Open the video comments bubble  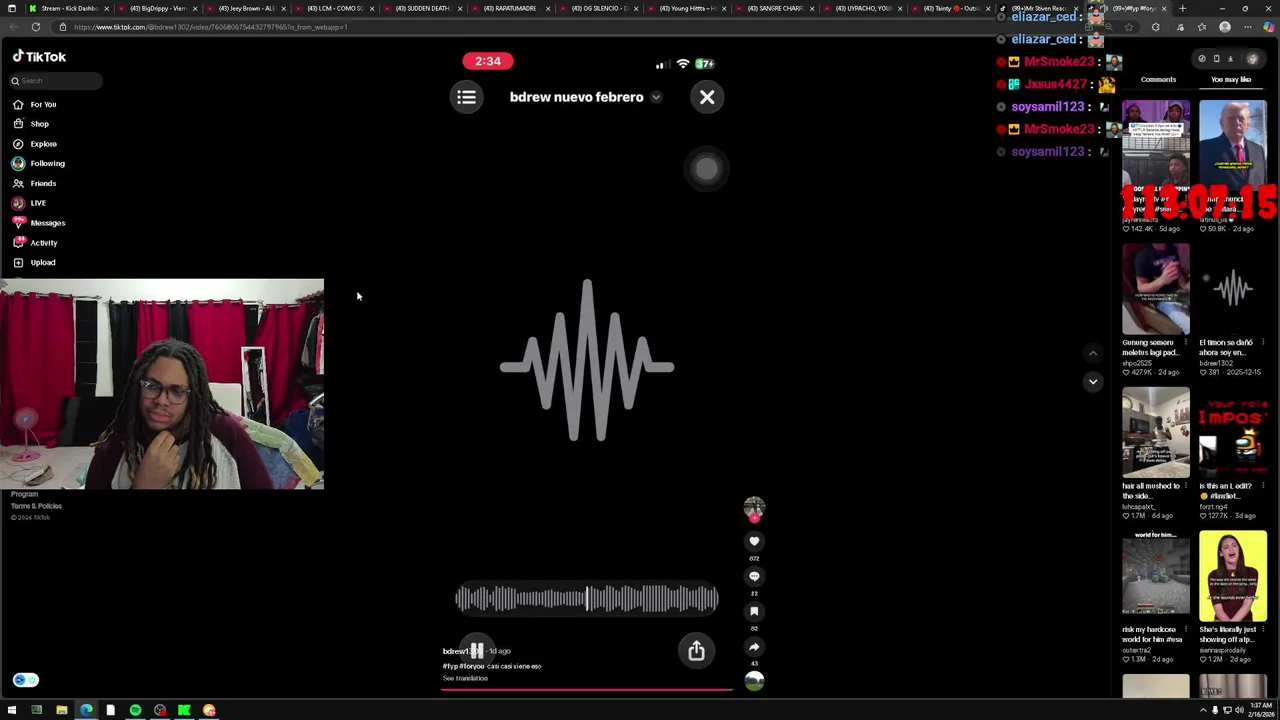pyautogui.click(x=754, y=576)
